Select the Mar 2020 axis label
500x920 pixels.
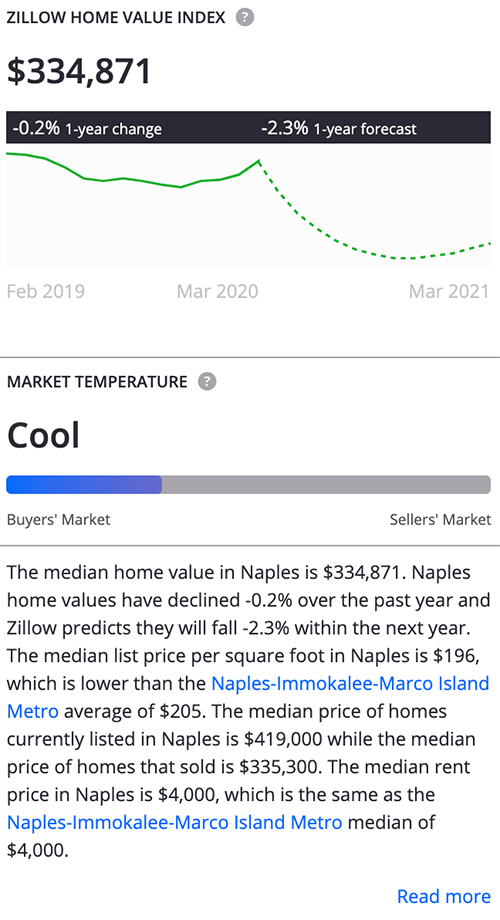pyautogui.click(x=218, y=292)
